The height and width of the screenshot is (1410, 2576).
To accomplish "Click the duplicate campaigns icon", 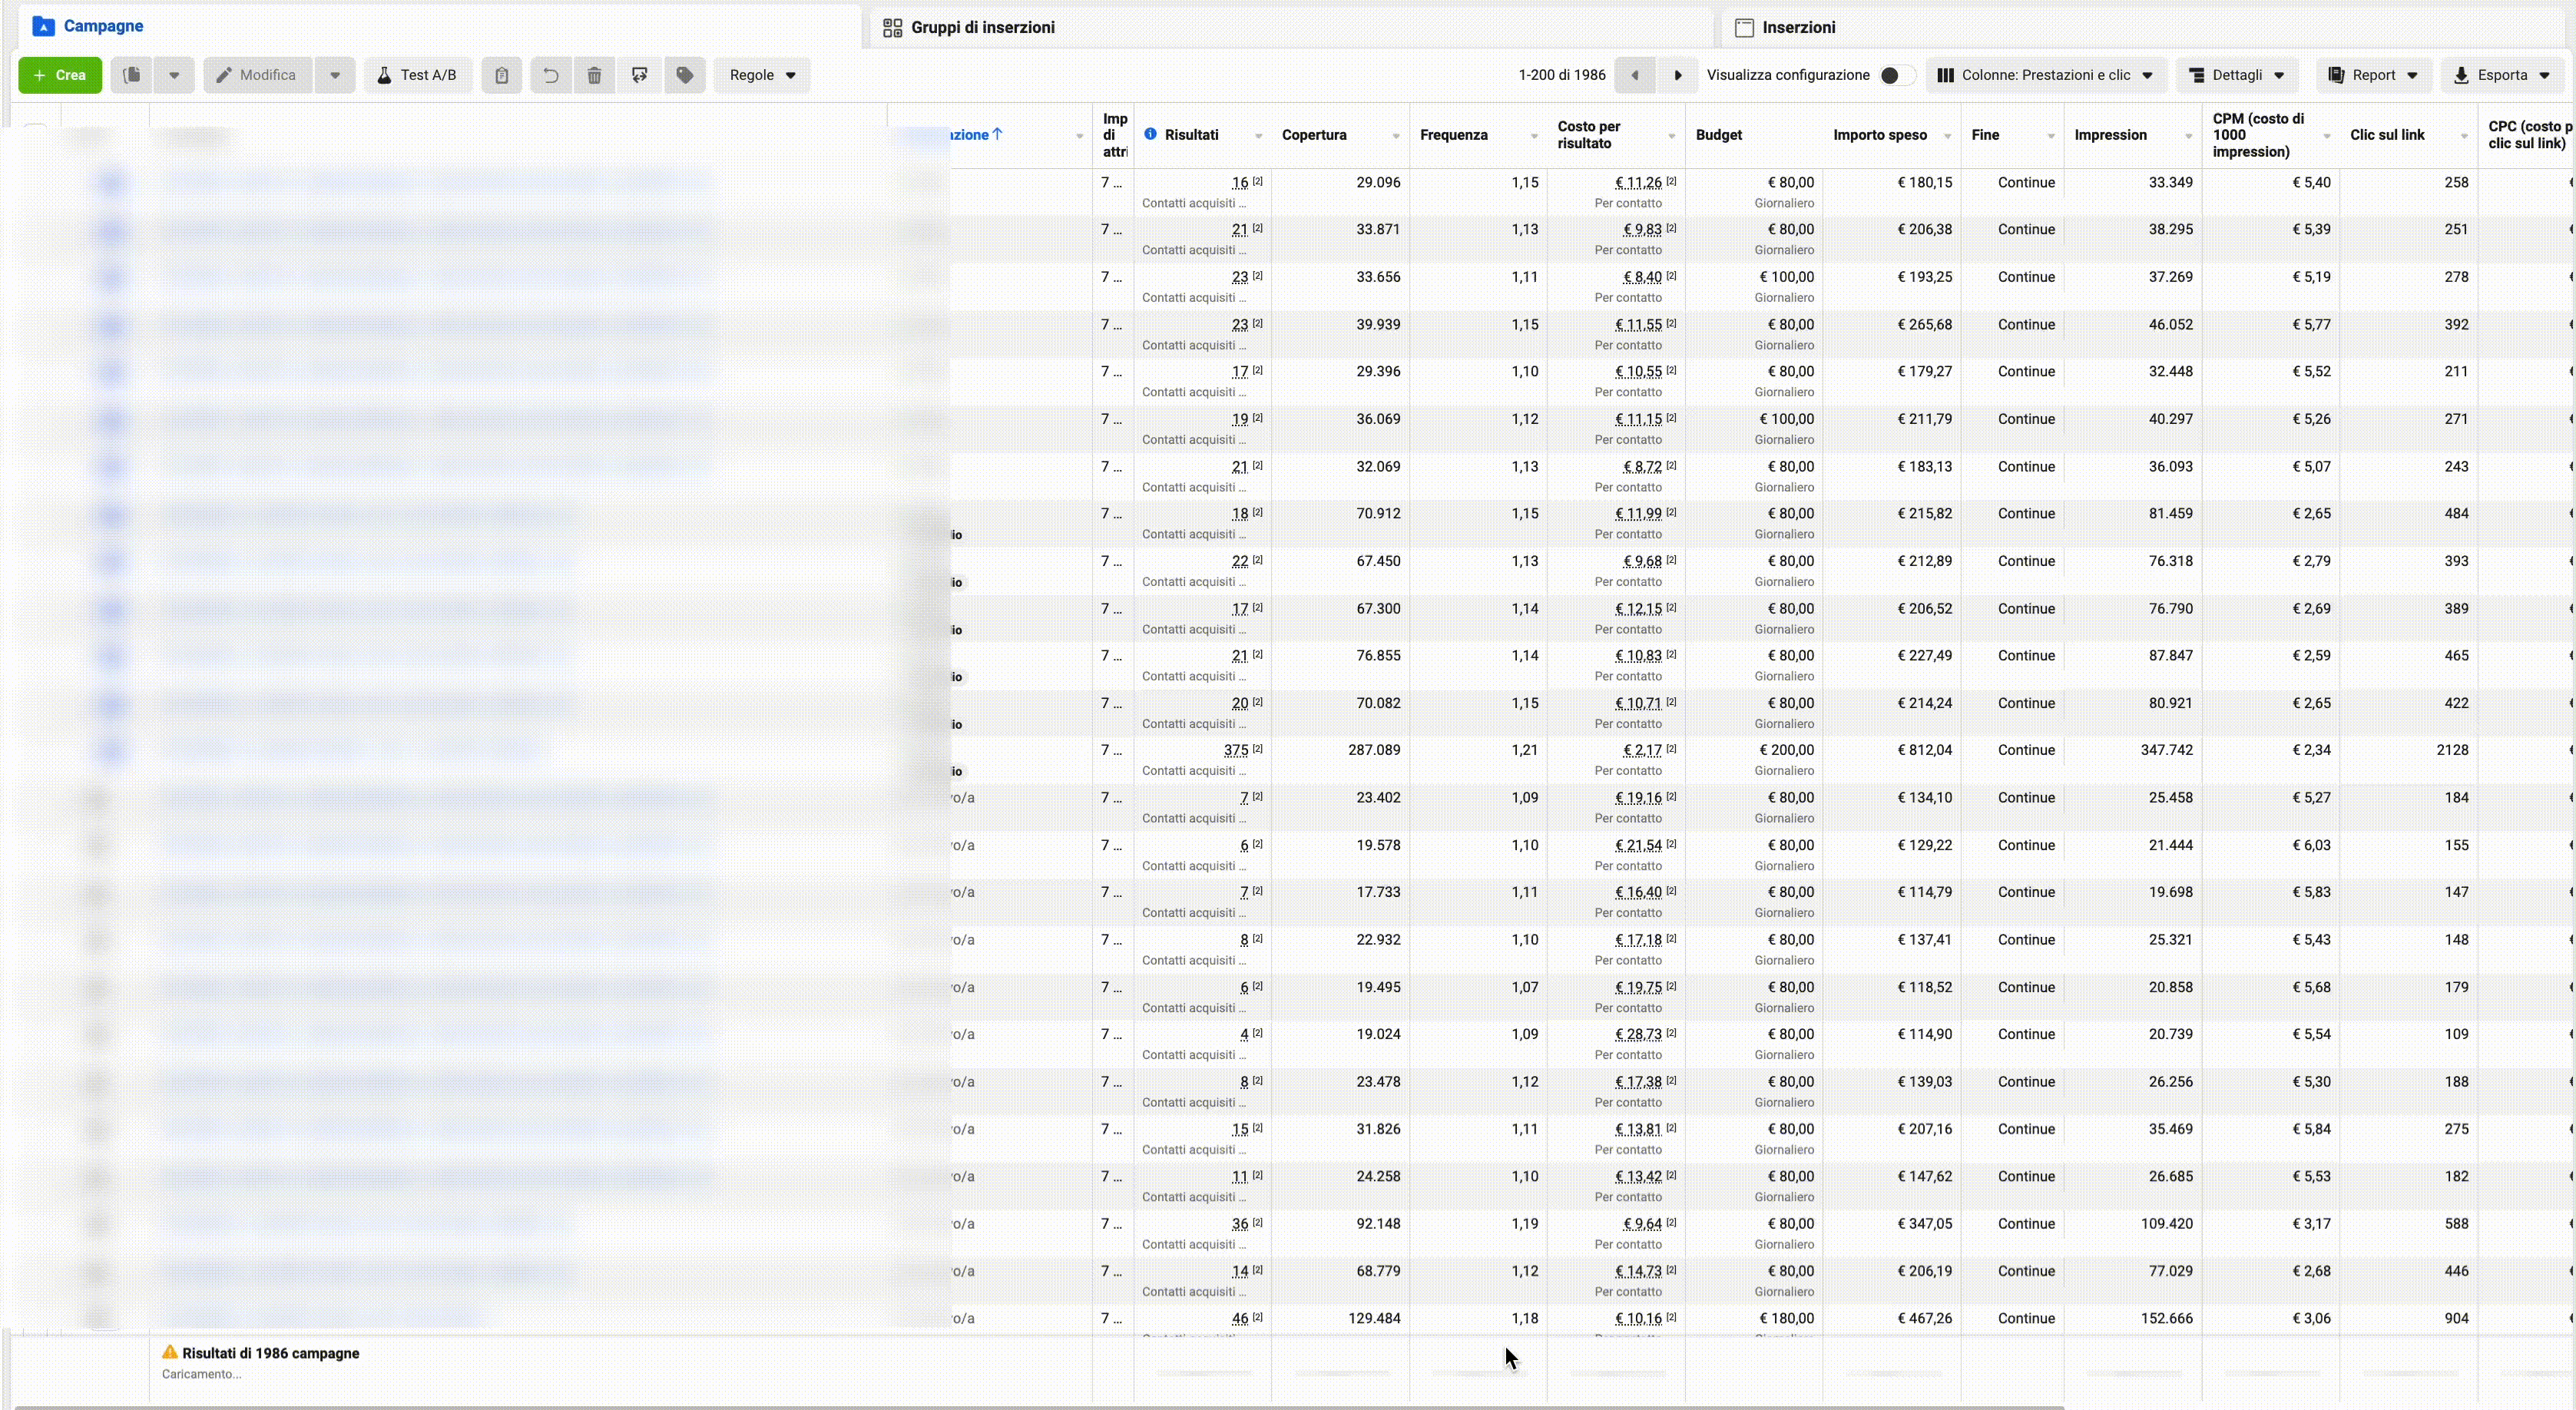I will click(x=131, y=75).
